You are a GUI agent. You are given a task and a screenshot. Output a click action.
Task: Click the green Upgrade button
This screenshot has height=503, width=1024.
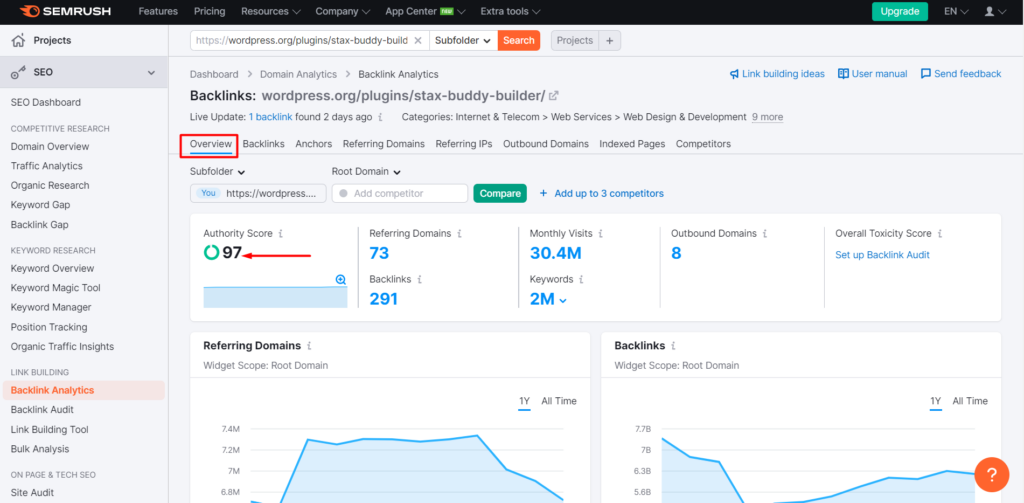click(900, 11)
